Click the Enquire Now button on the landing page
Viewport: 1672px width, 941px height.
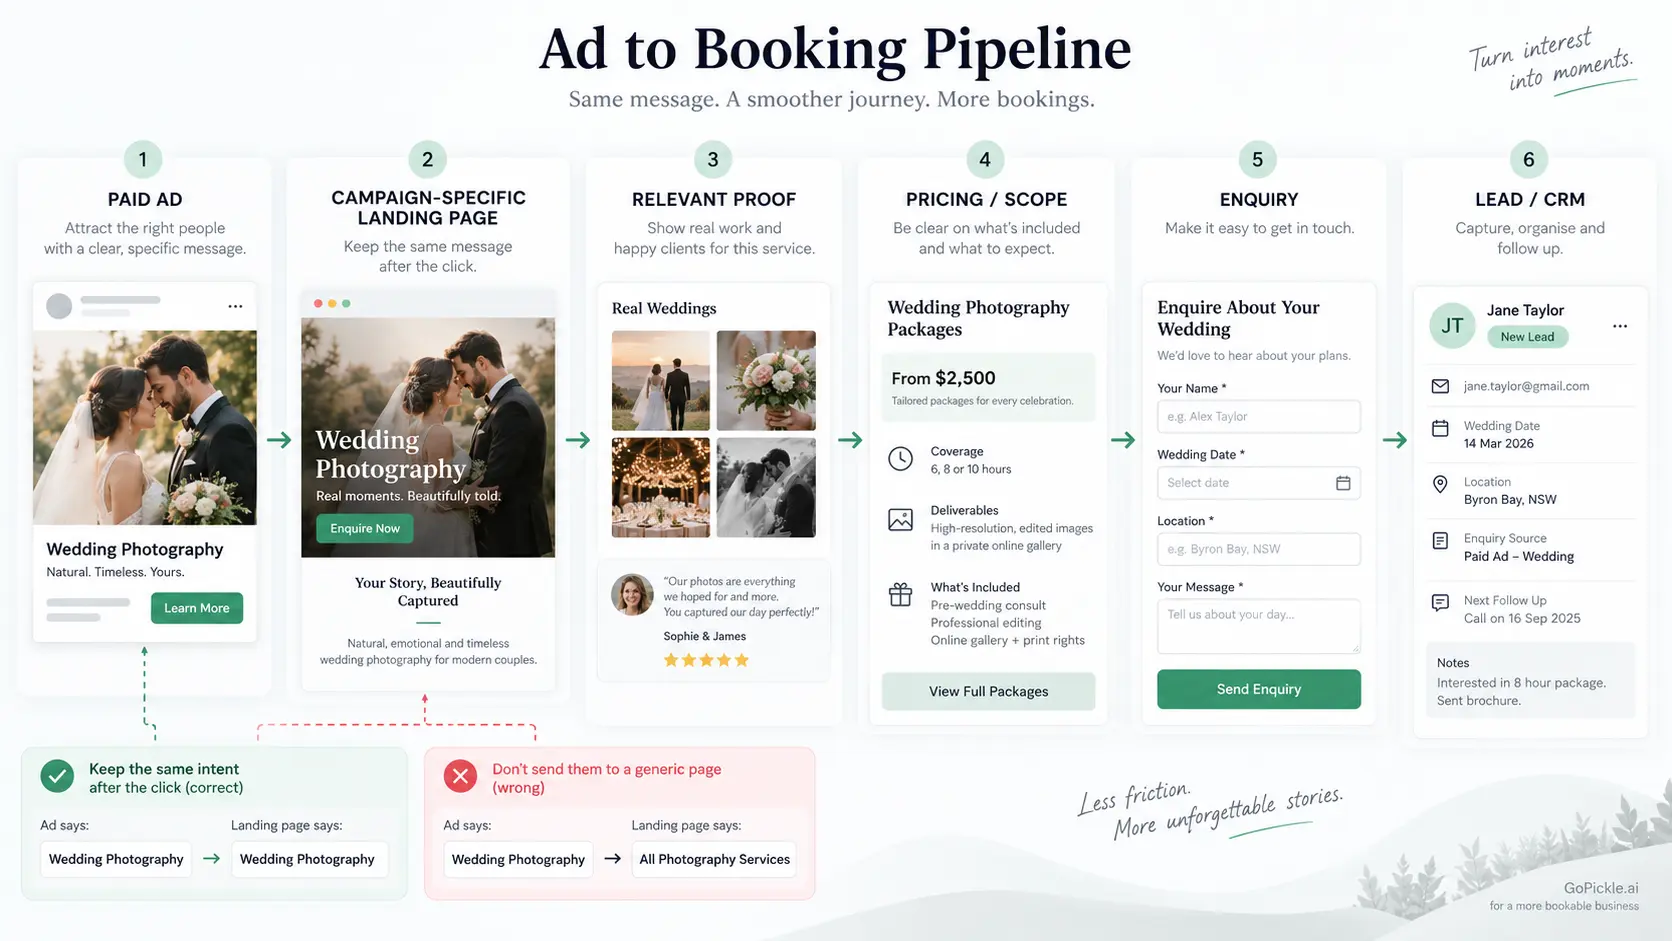pos(365,528)
